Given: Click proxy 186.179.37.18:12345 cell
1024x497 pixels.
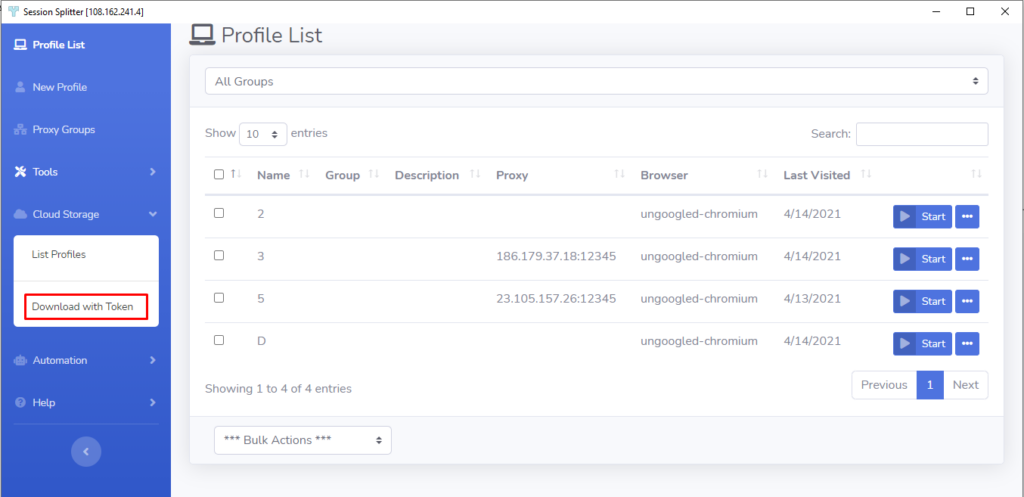Looking at the screenshot, I should (556, 257).
